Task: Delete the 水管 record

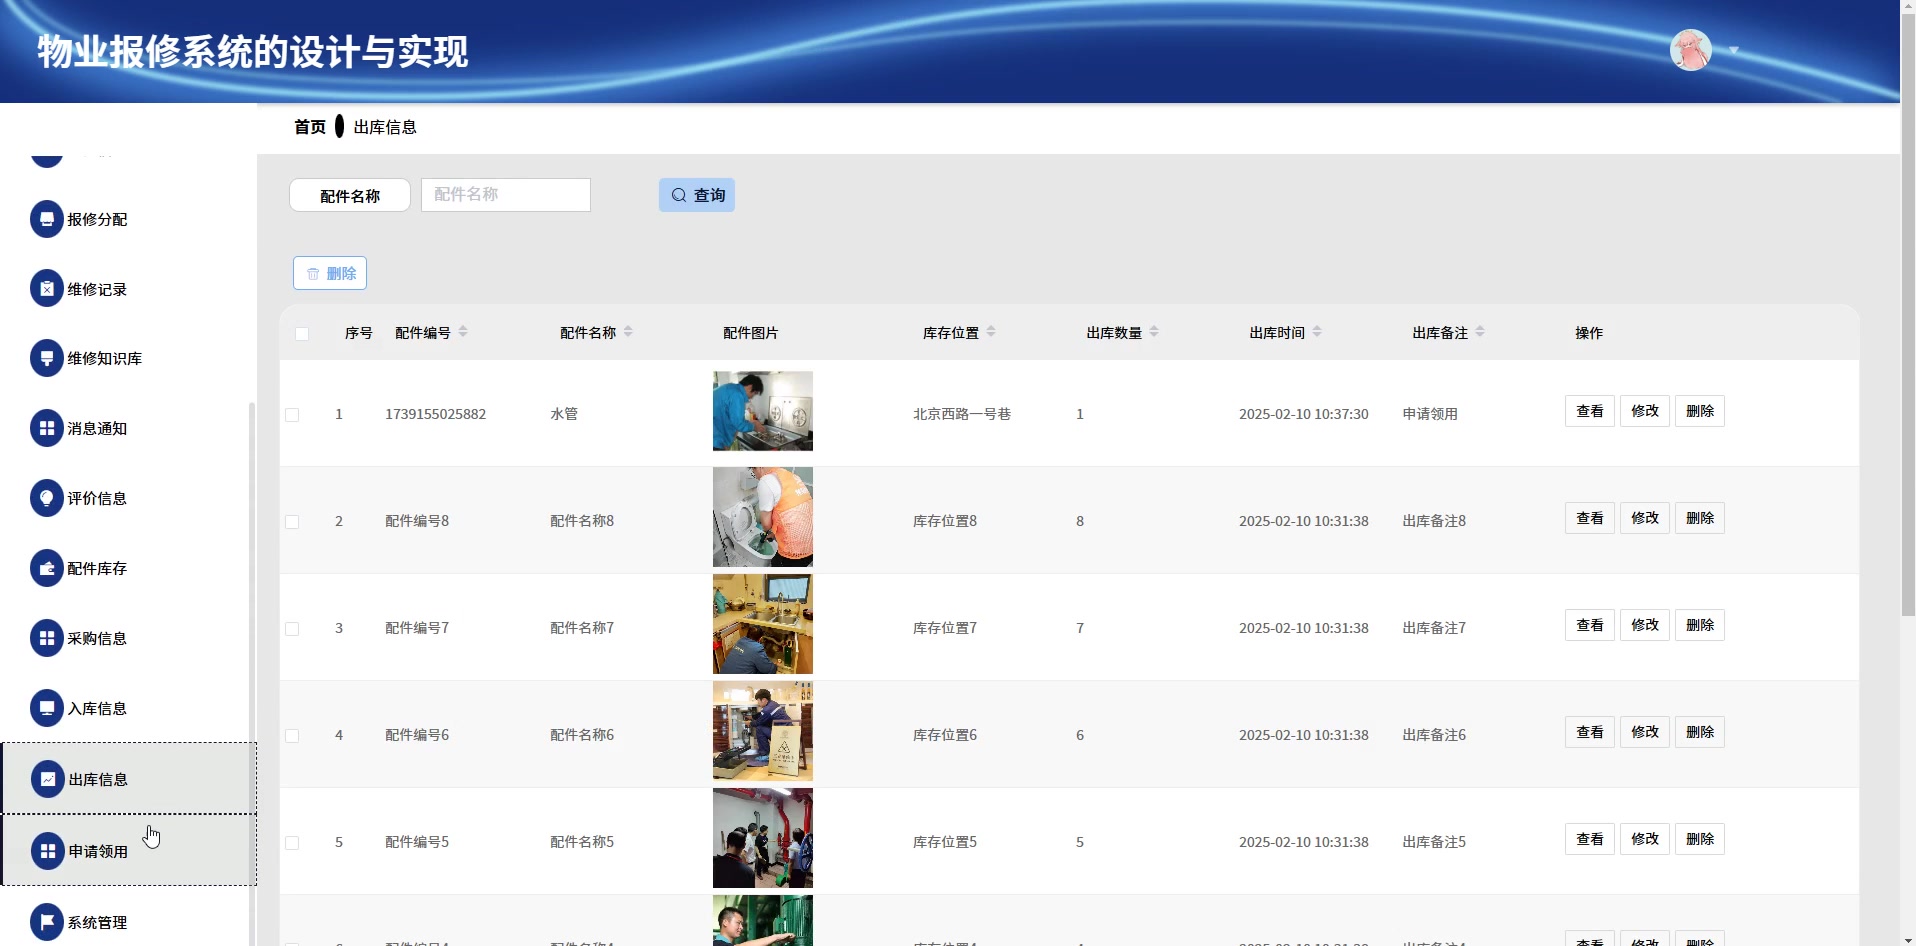Action: (x=1700, y=411)
